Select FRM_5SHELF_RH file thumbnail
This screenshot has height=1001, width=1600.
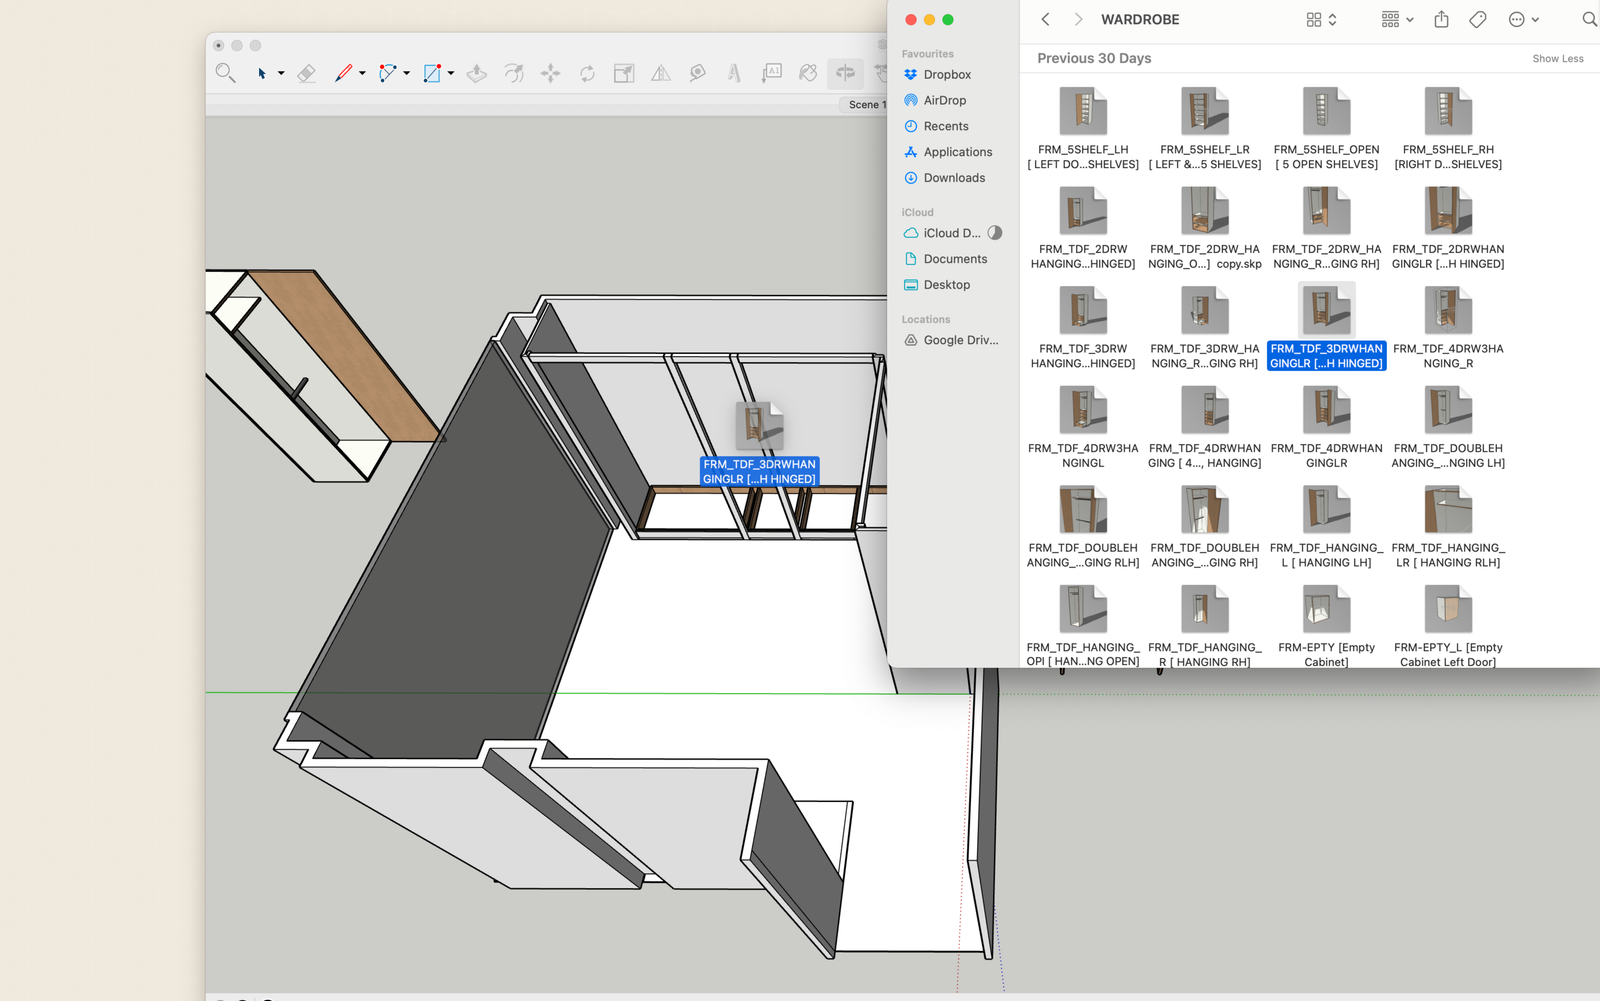1448,111
